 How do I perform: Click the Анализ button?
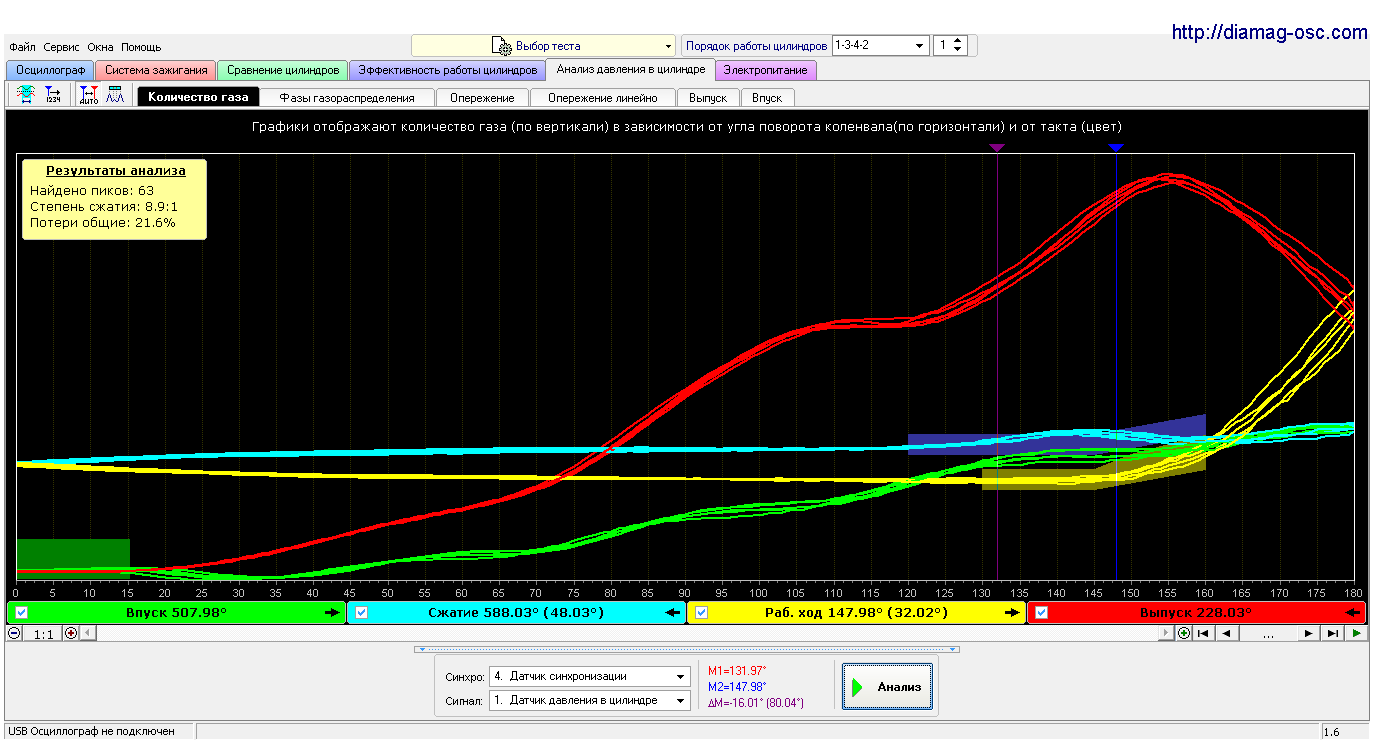[888, 687]
